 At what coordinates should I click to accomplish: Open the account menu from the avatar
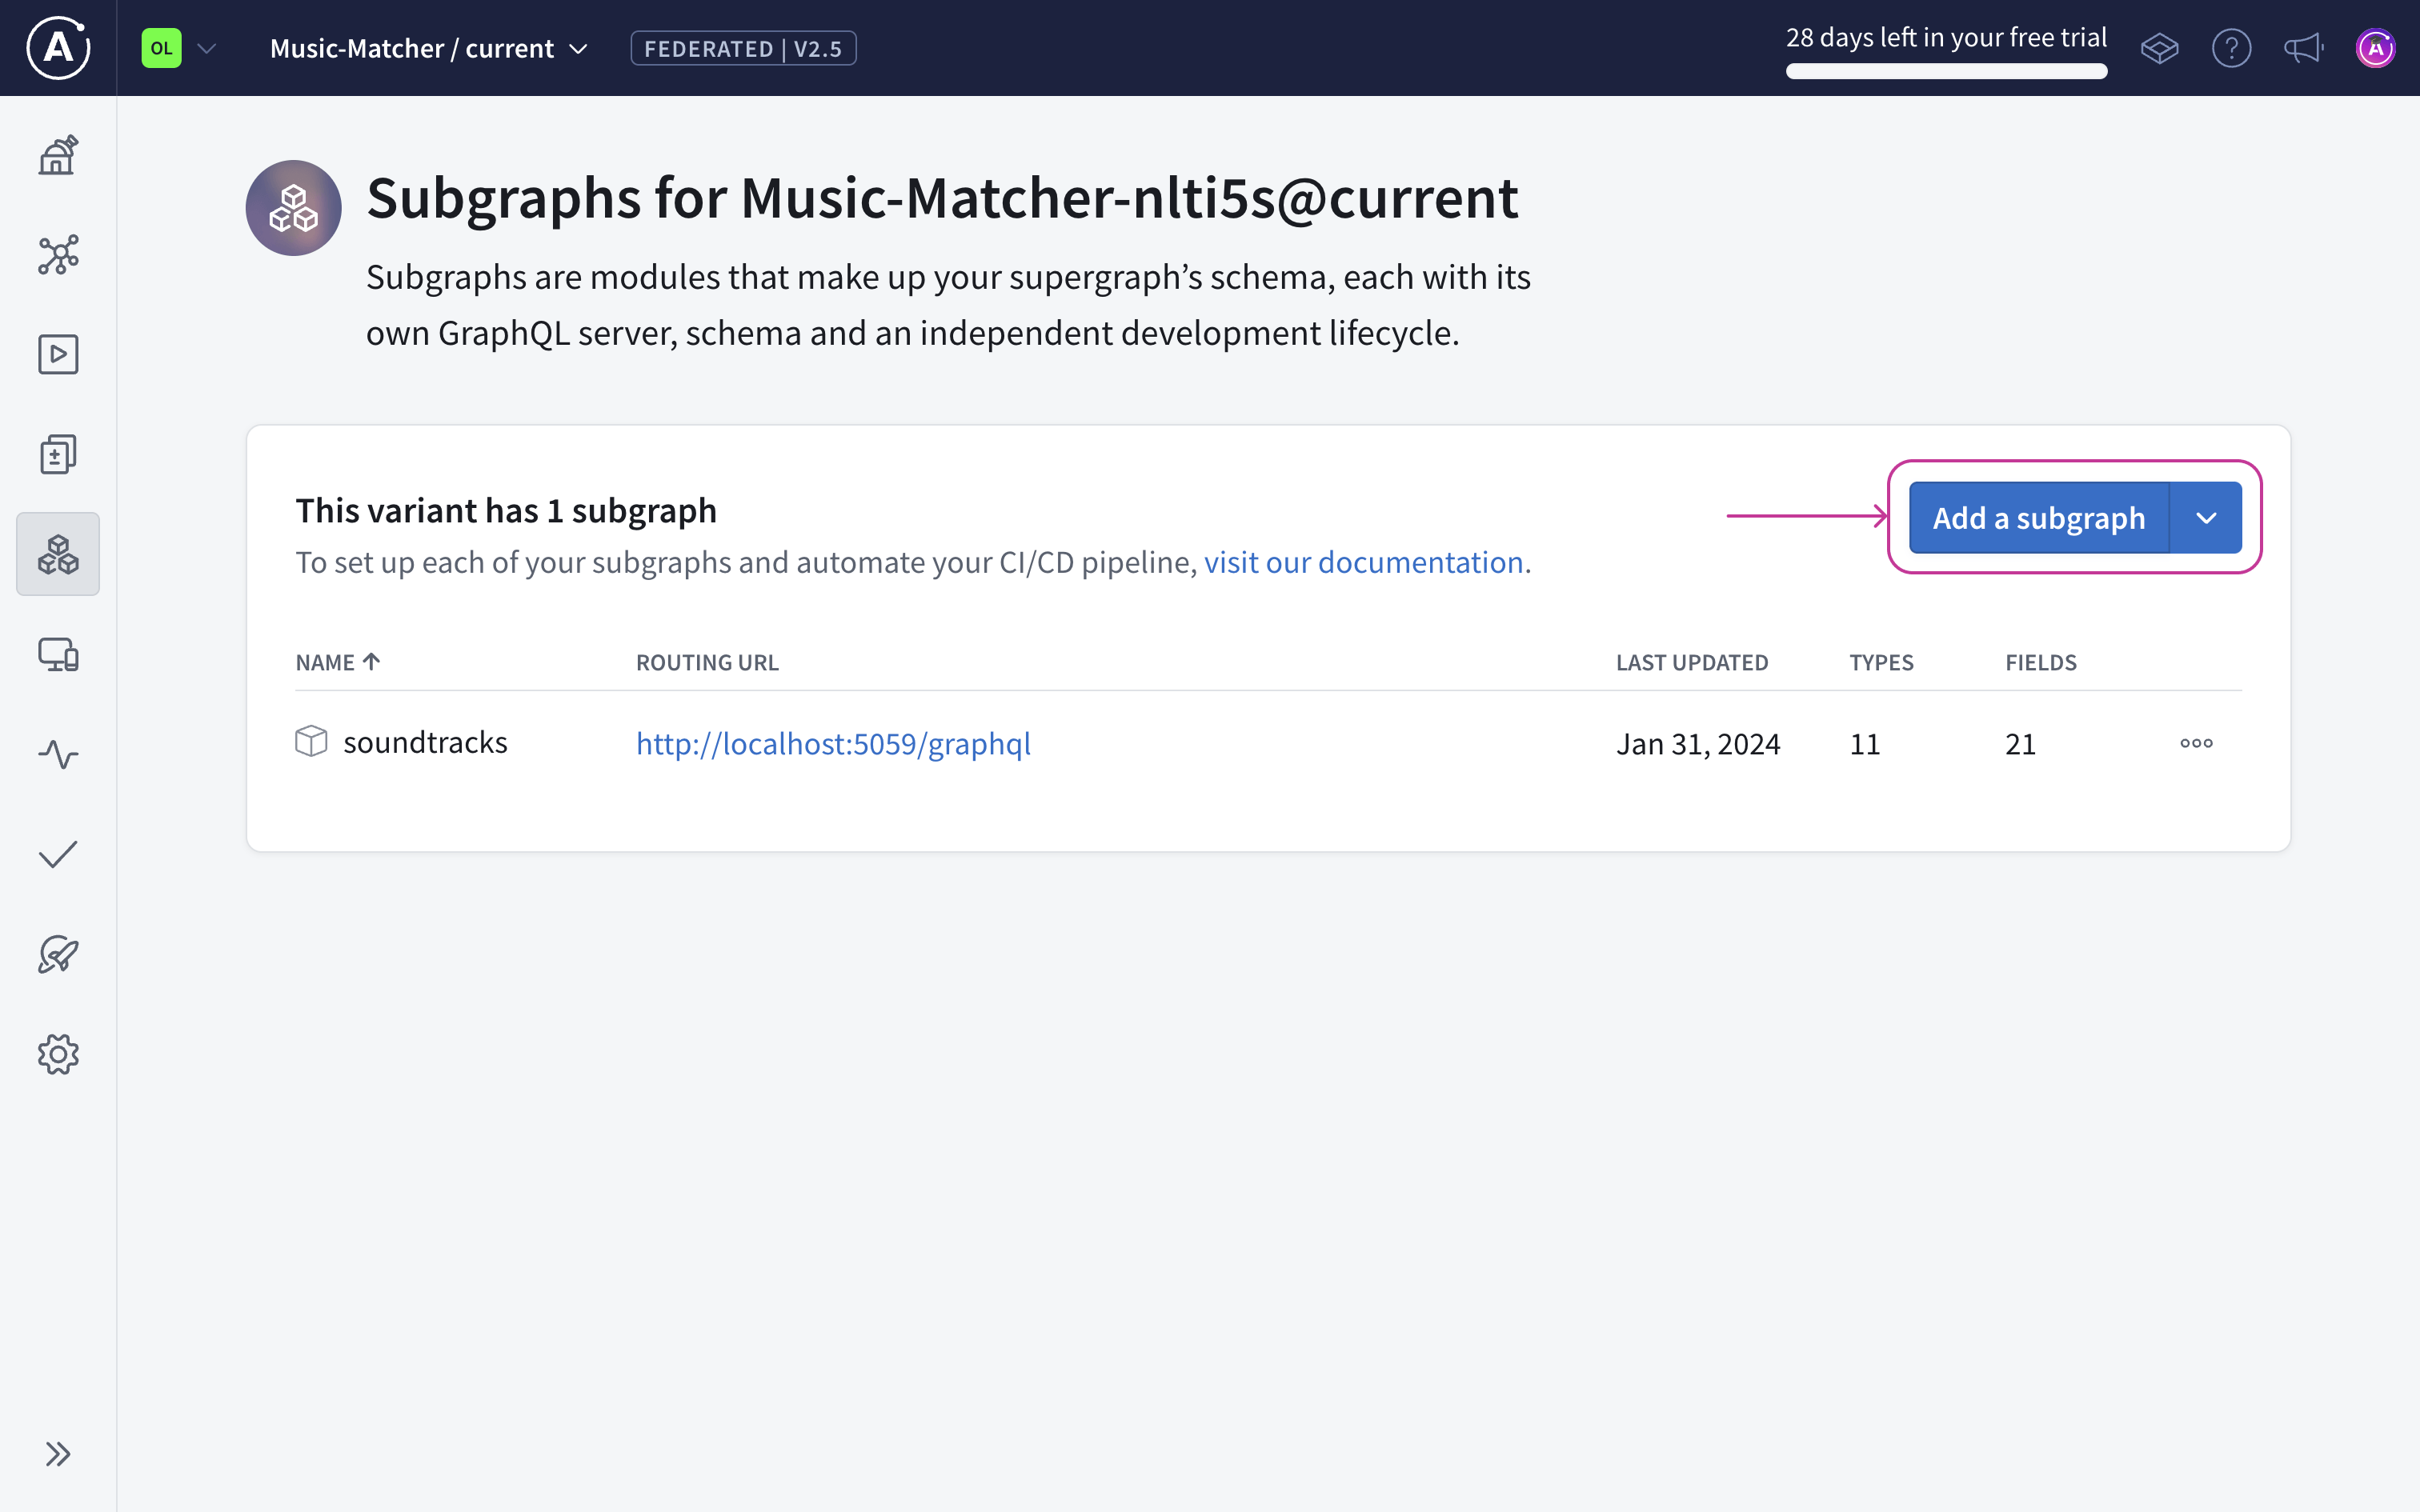(x=2376, y=47)
